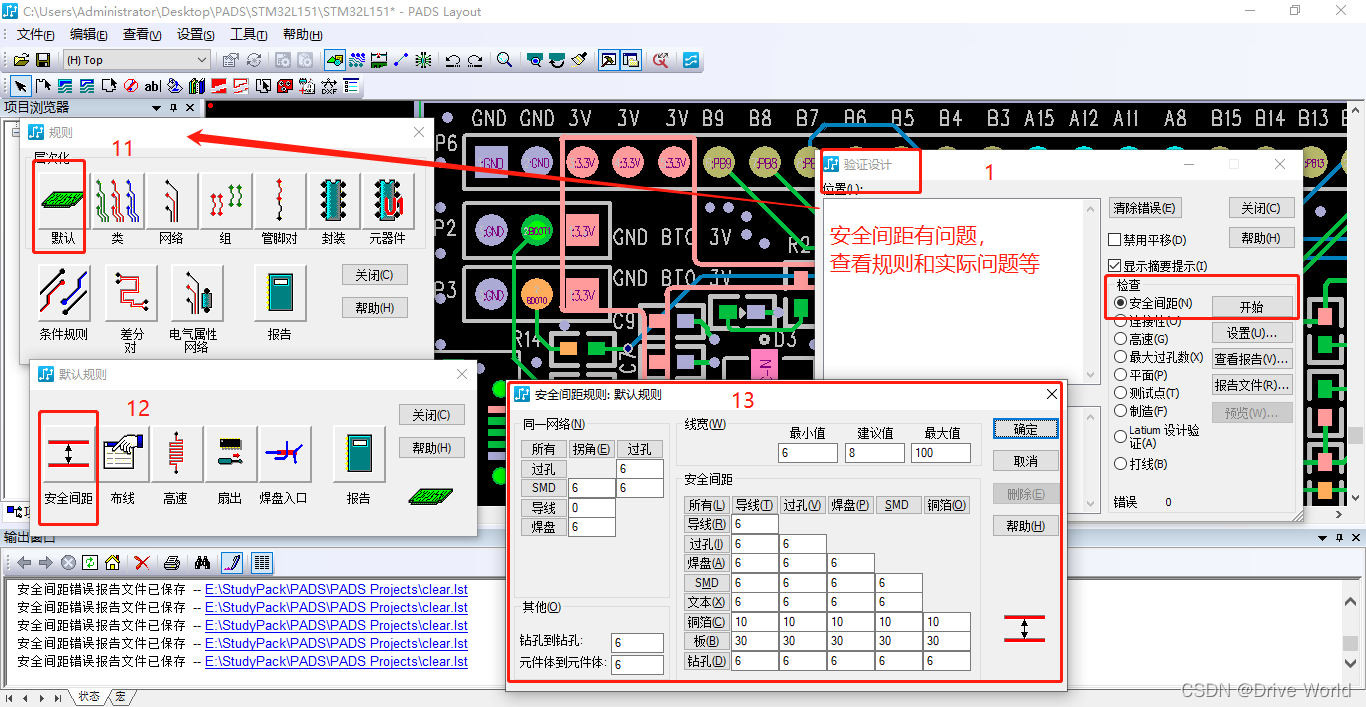Click the Save icon in main toolbar
1366x707 pixels.
(43, 60)
